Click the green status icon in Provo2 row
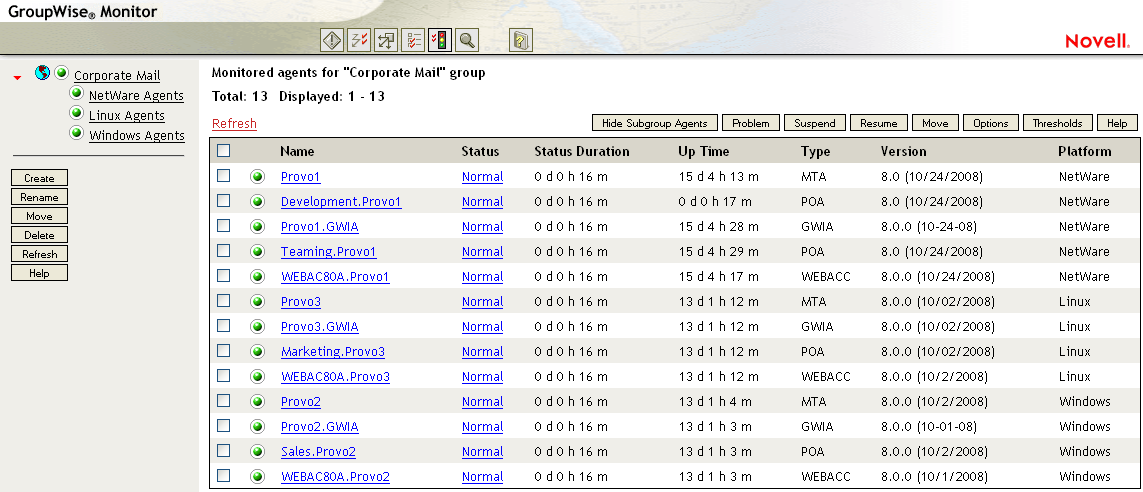Image resolution: width=1143 pixels, height=492 pixels. point(257,402)
